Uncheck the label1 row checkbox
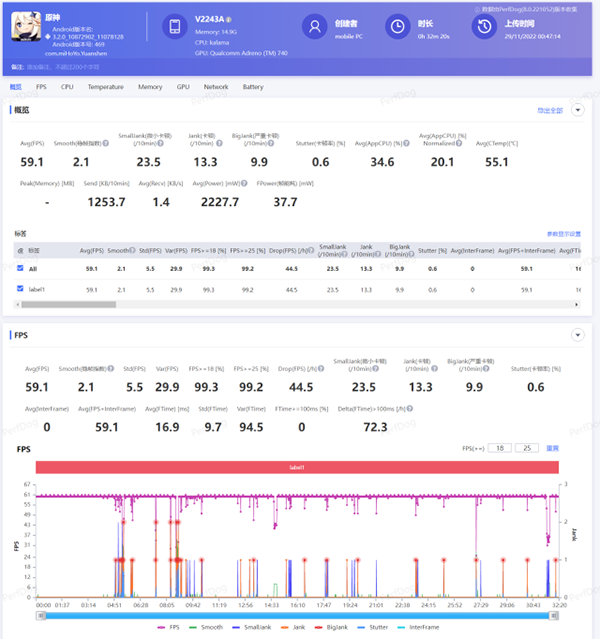 pos(20,289)
